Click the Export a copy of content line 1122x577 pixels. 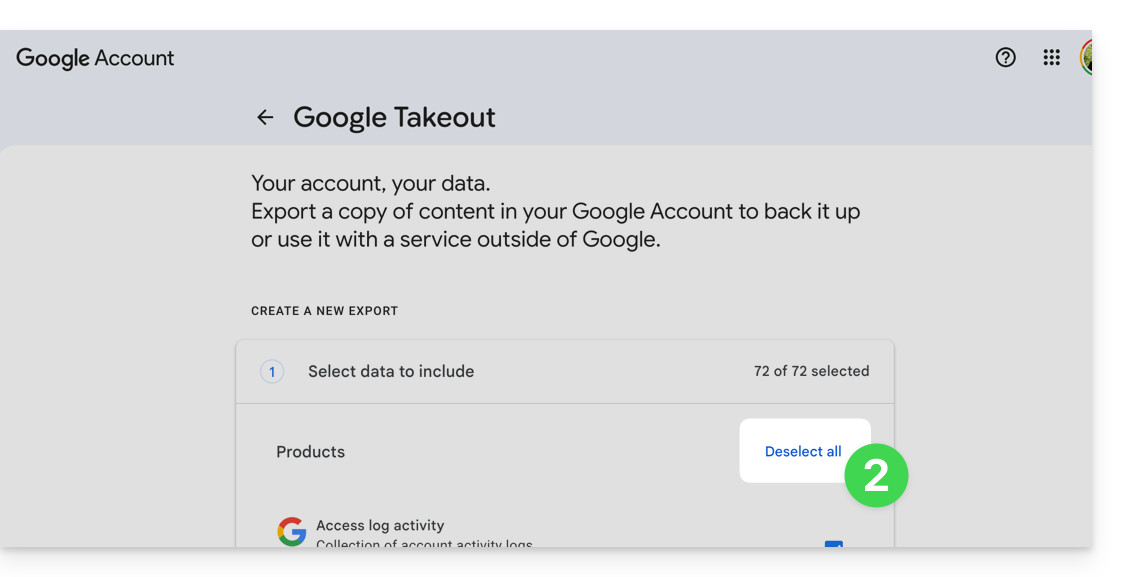tap(555, 212)
